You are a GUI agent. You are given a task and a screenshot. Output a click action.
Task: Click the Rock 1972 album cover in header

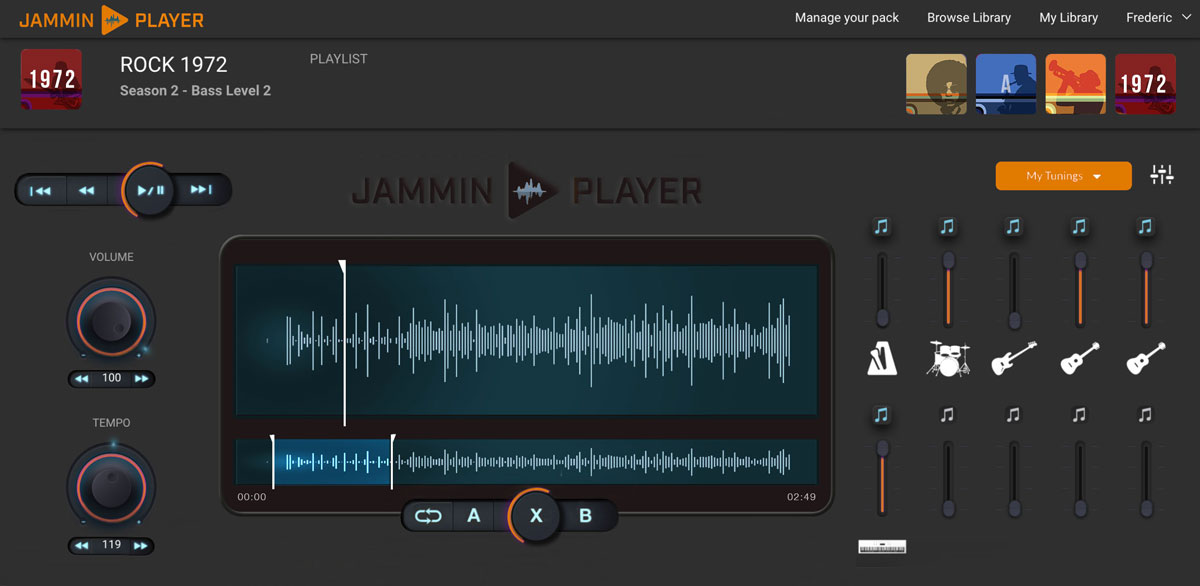pyautogui.click(x=52, y=79)
